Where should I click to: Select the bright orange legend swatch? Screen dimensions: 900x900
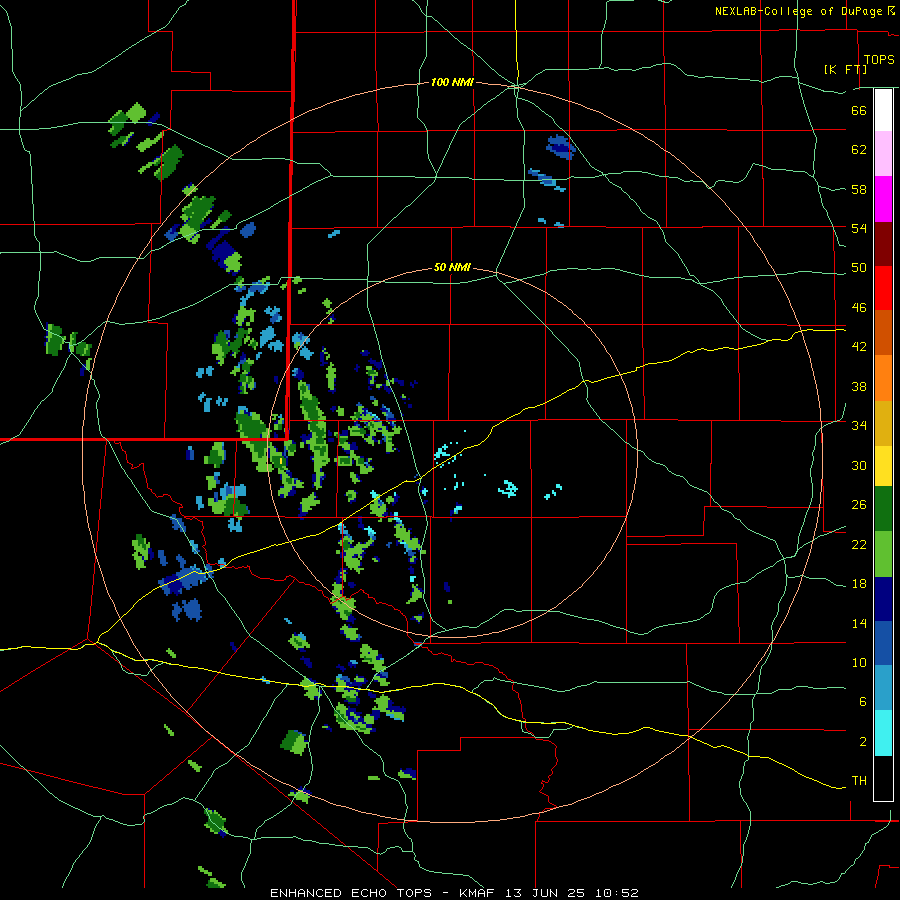pyautogui.click(x=883, y=378)
